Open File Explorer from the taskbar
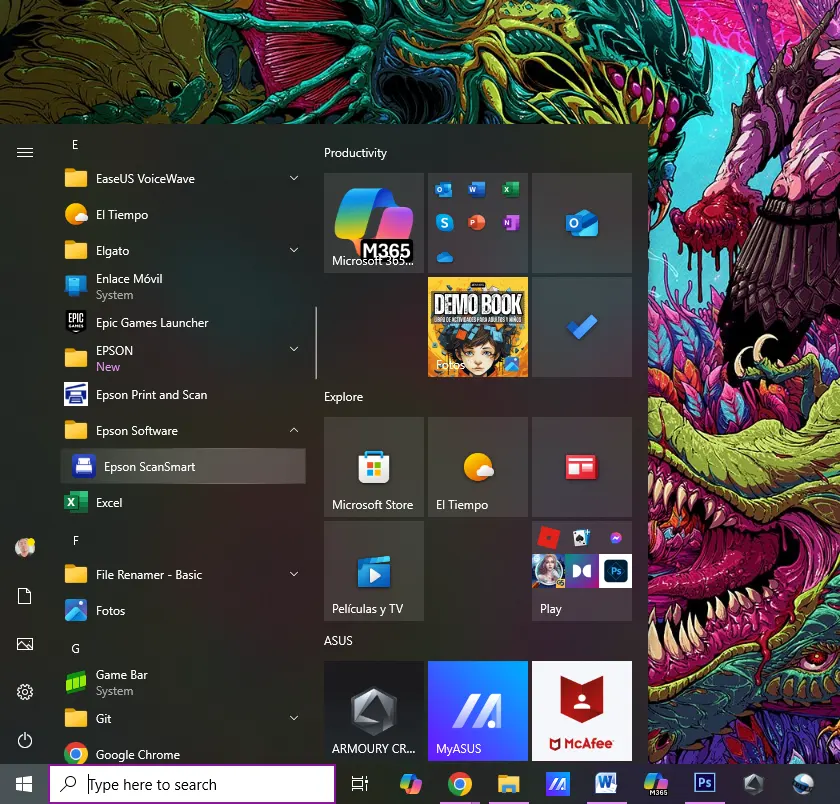Viewport: 840px width, 804px height. (x=508, y=784)
